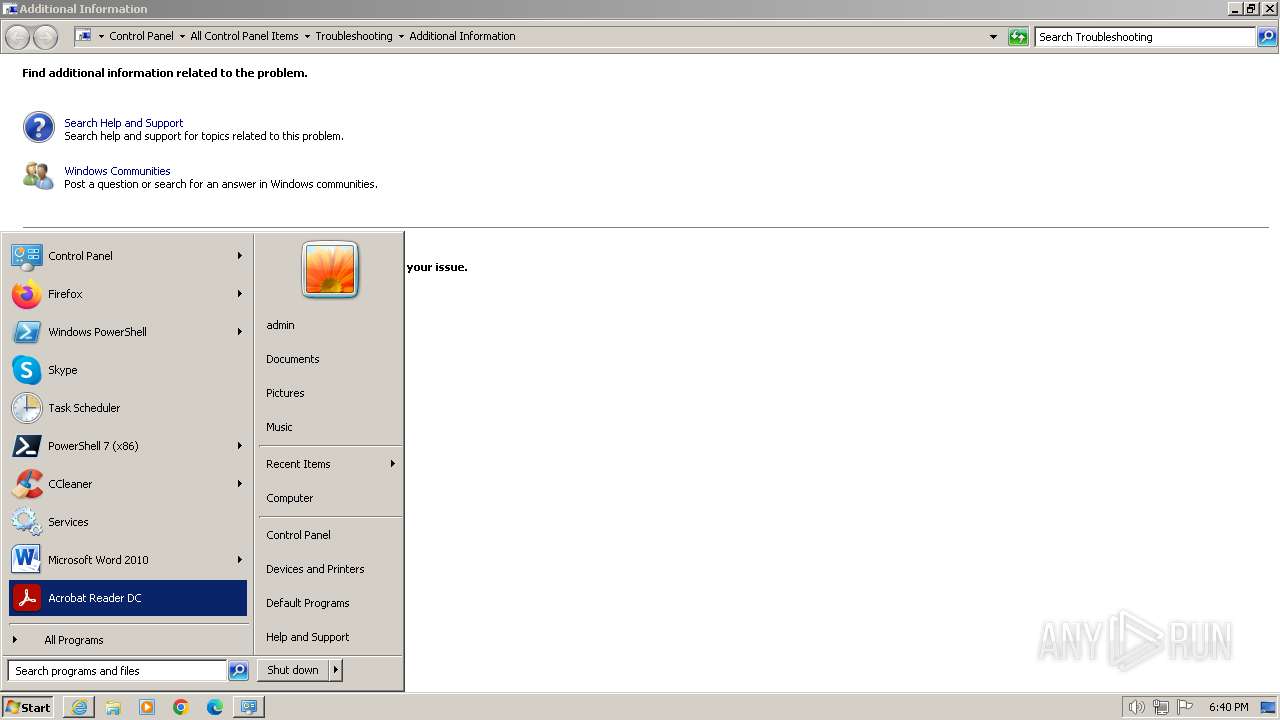Open Pictures from the Start menu
Viewport: 1280px width, 720px height.
[x=285, y=393]
